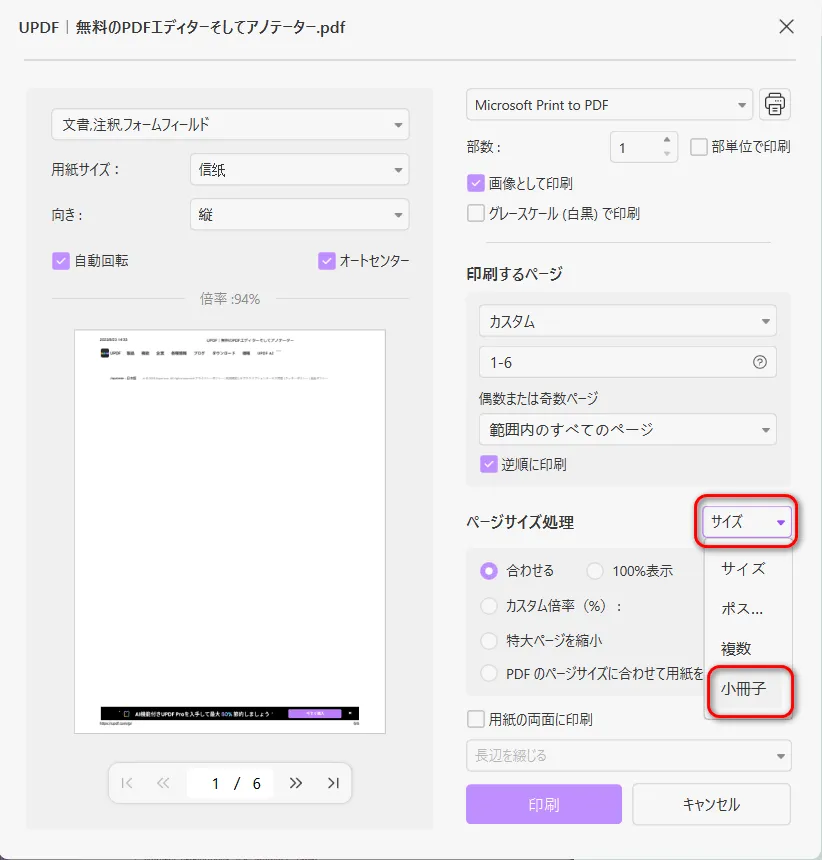
Task: Open printer properties icon button
Action: (x=774, y=104)
